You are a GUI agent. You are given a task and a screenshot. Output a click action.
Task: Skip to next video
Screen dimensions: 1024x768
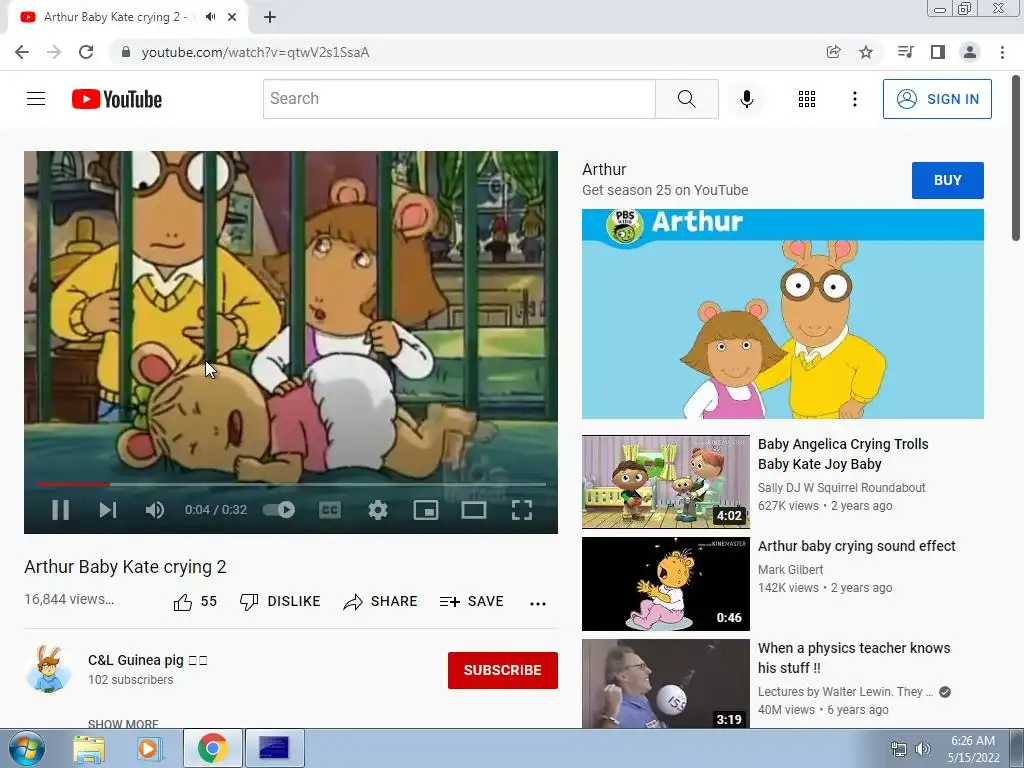[x=108, y=510]
